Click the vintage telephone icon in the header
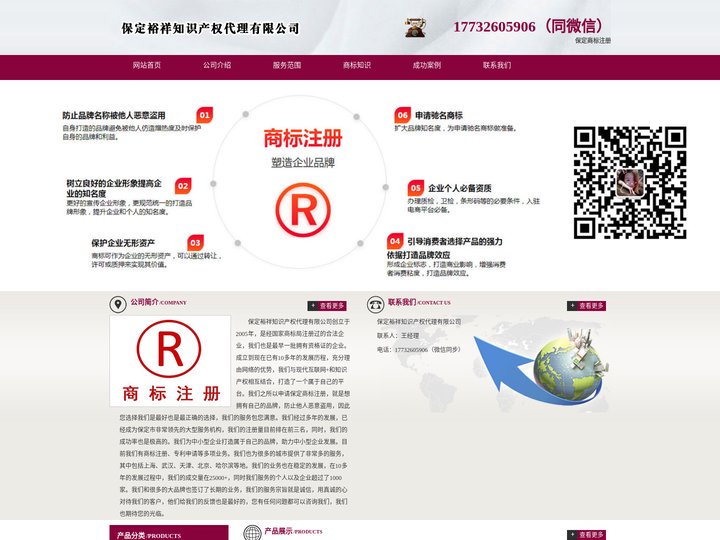This screenshot has height=540, width=720. 416,28
